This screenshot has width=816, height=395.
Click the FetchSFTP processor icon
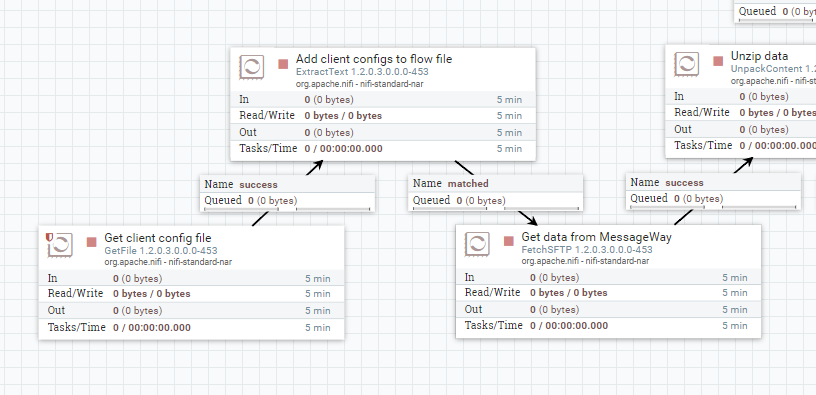477,244
